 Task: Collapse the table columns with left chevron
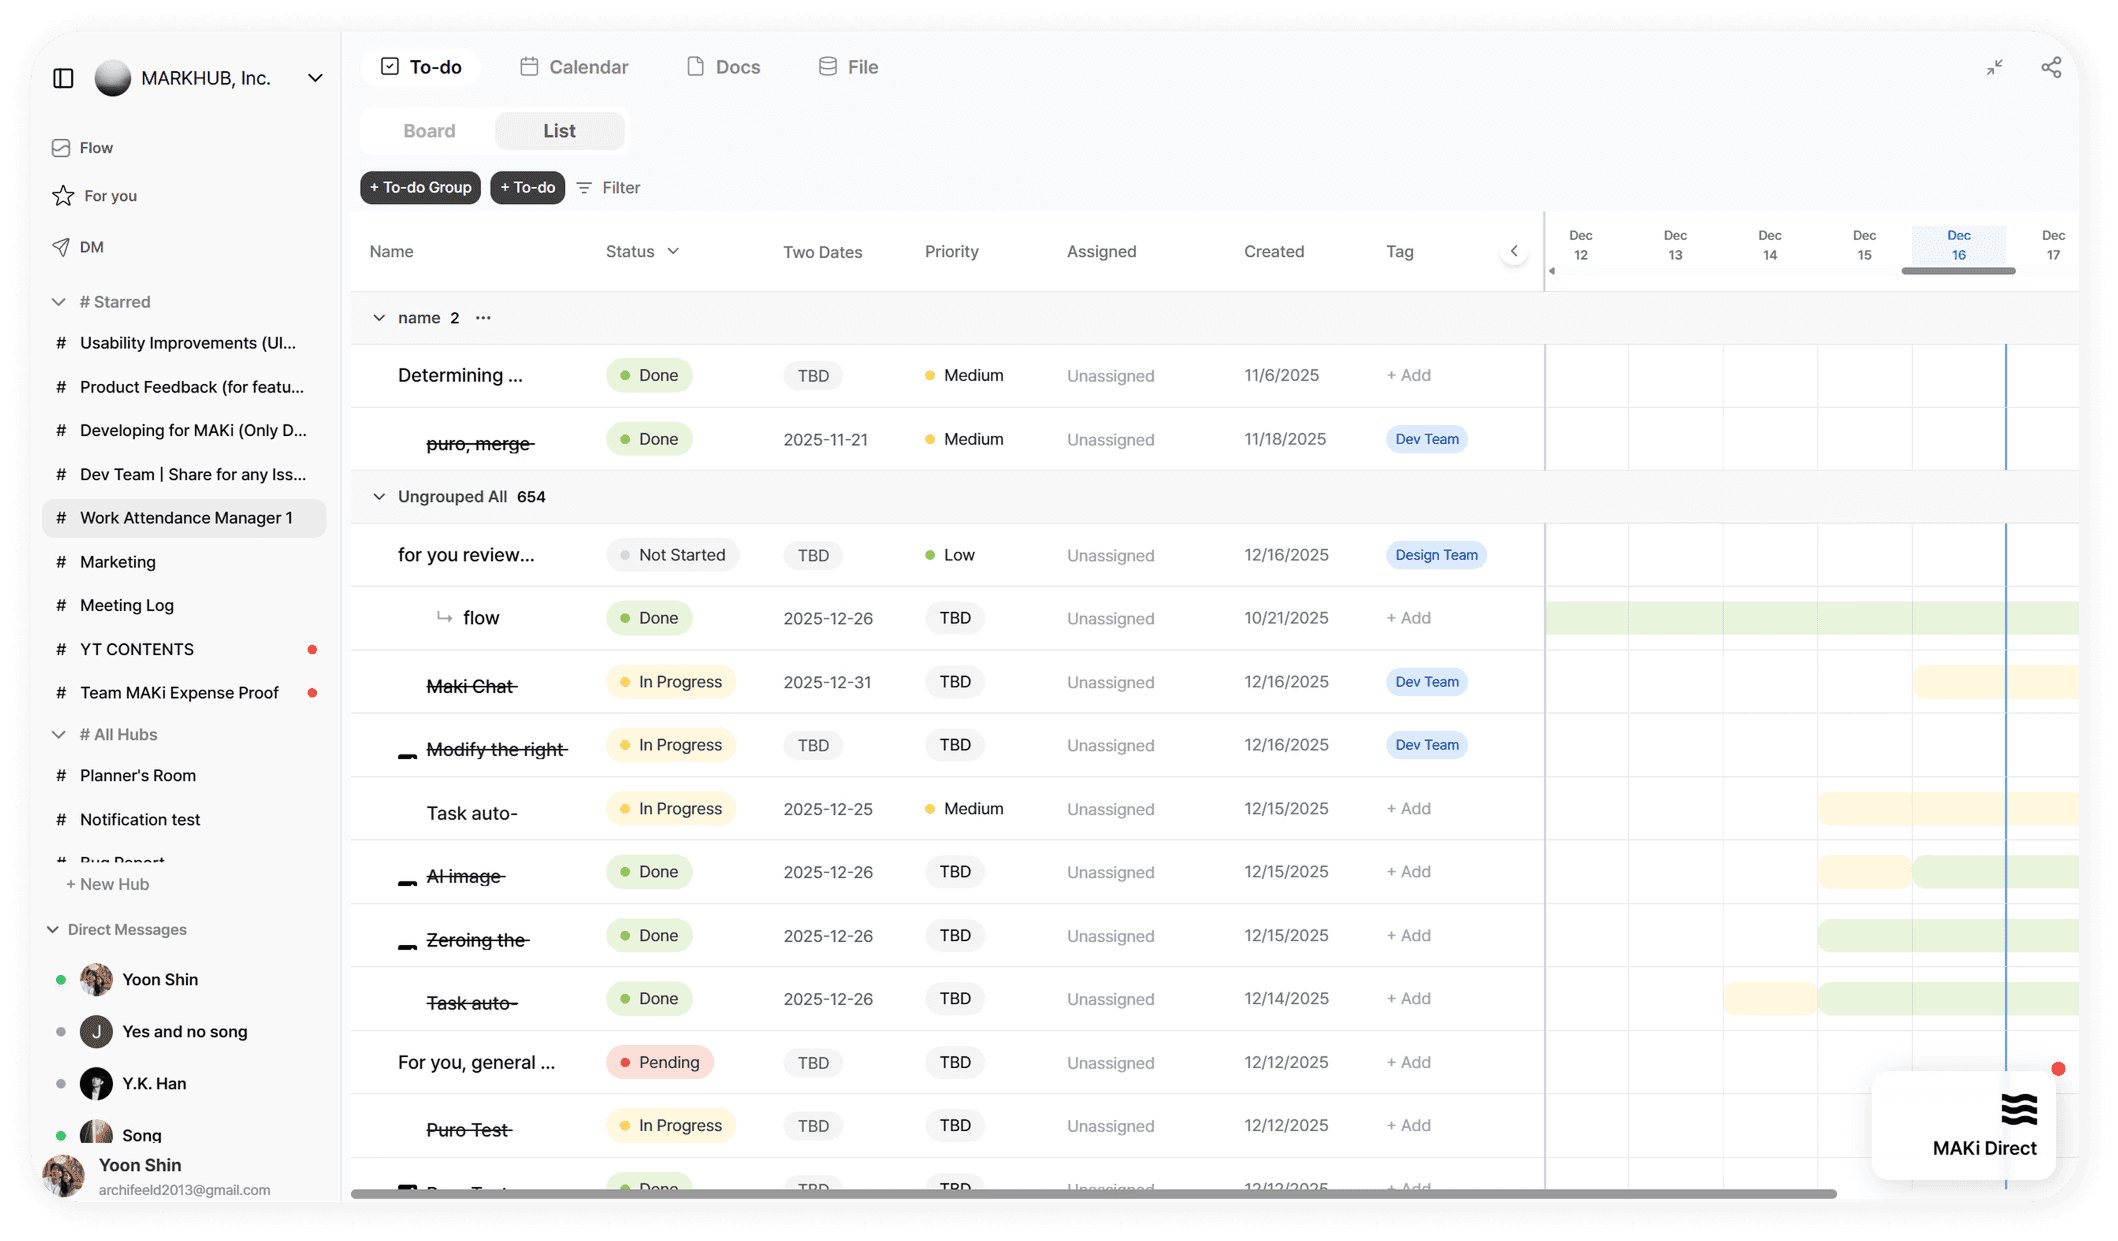(x=1513, y=251)
